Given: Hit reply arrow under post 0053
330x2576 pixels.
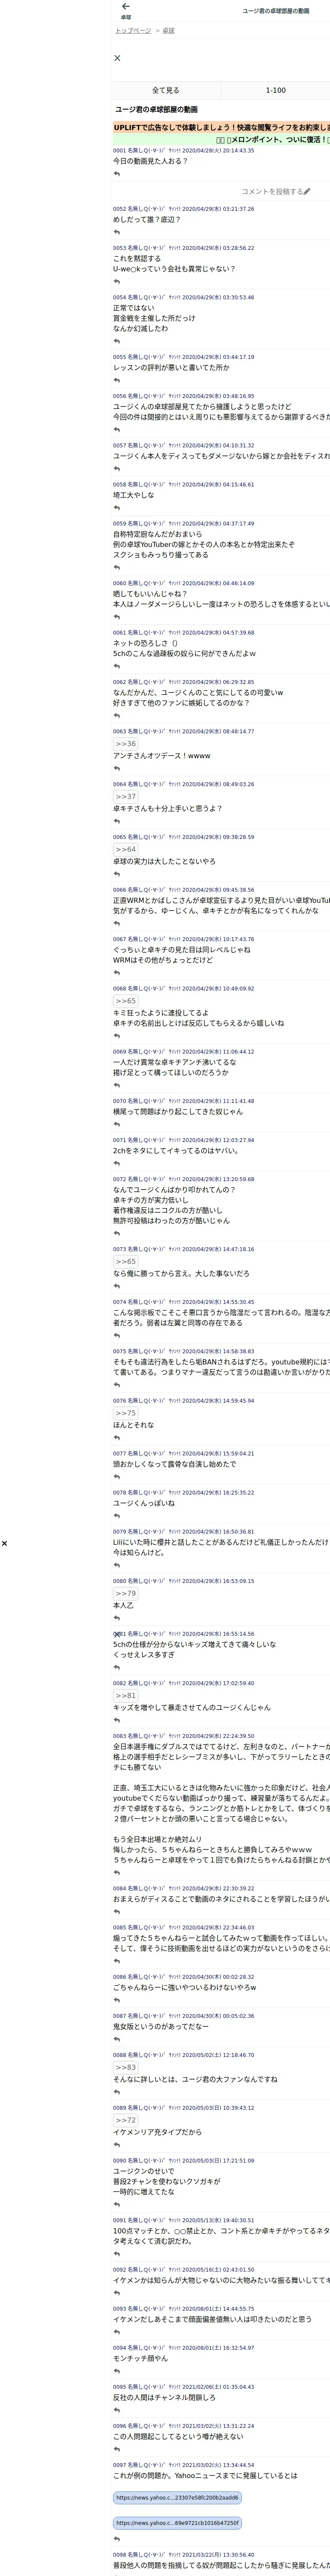Looking at the screenshot, I should [117, 282].
